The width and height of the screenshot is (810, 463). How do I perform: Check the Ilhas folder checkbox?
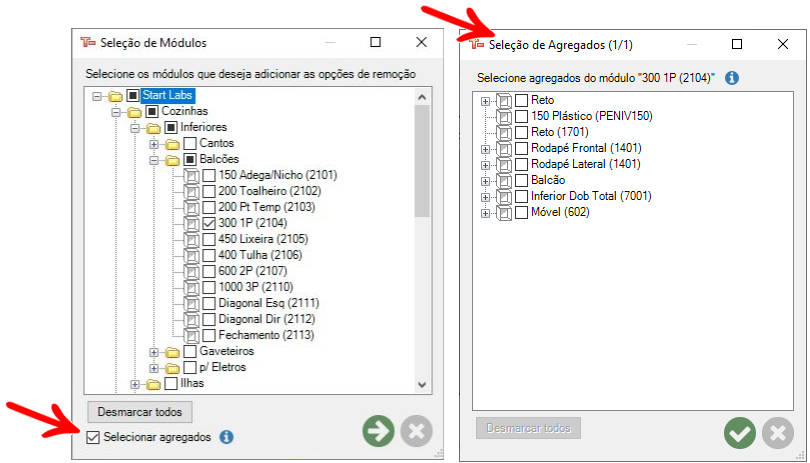(170, 383)
